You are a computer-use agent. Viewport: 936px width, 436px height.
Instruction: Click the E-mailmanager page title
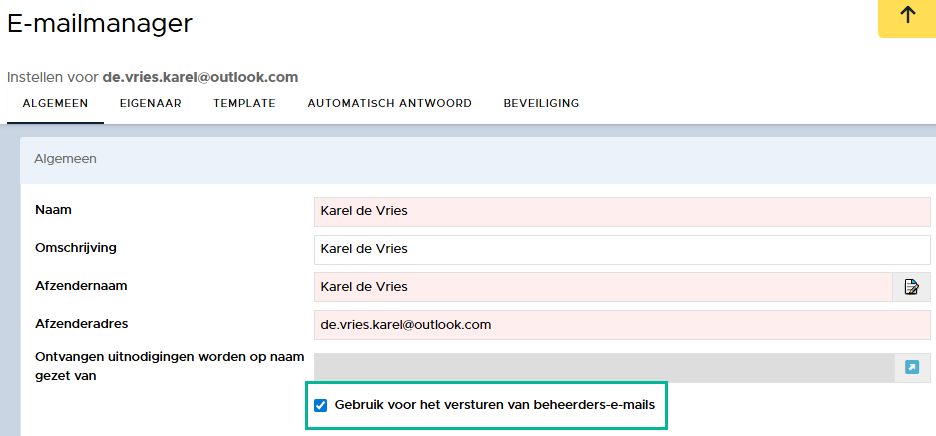pos(100,24)
